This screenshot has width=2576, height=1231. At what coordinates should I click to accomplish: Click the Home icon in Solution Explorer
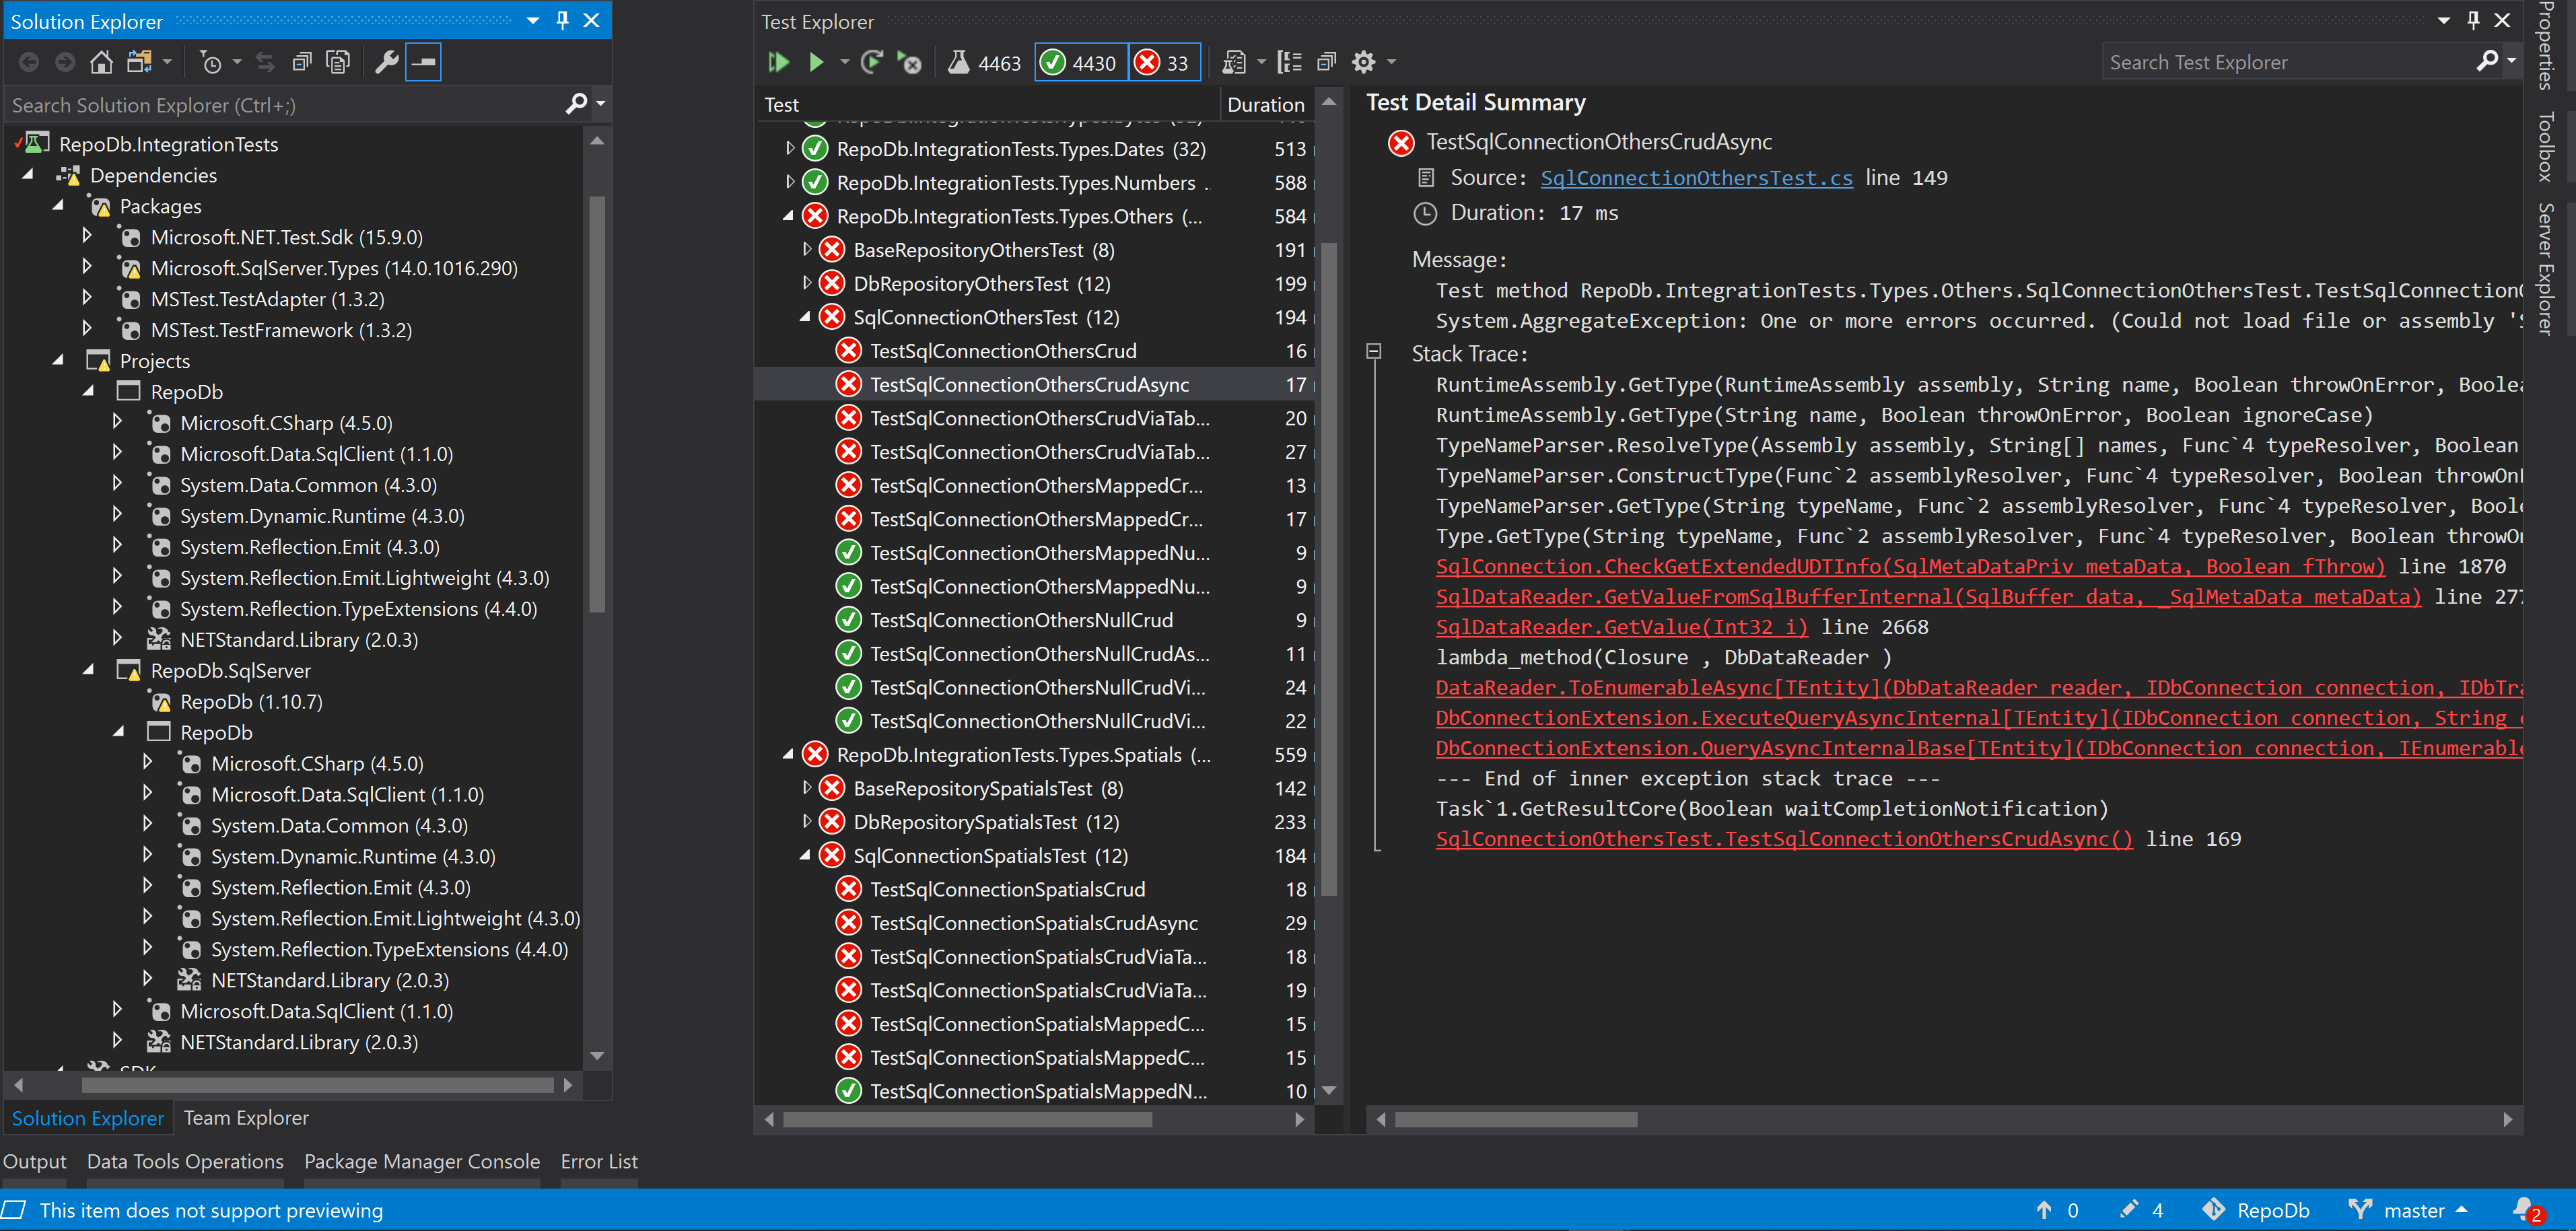coord(101,62)
